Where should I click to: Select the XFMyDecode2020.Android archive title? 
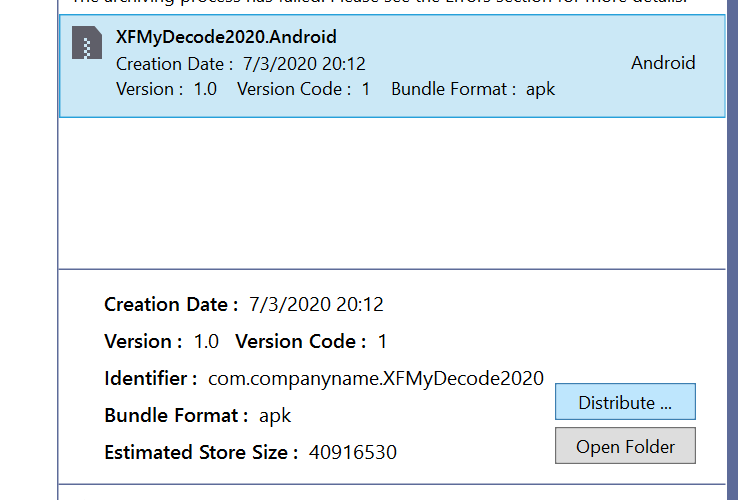pyautogui.click(x=226, y=37)
